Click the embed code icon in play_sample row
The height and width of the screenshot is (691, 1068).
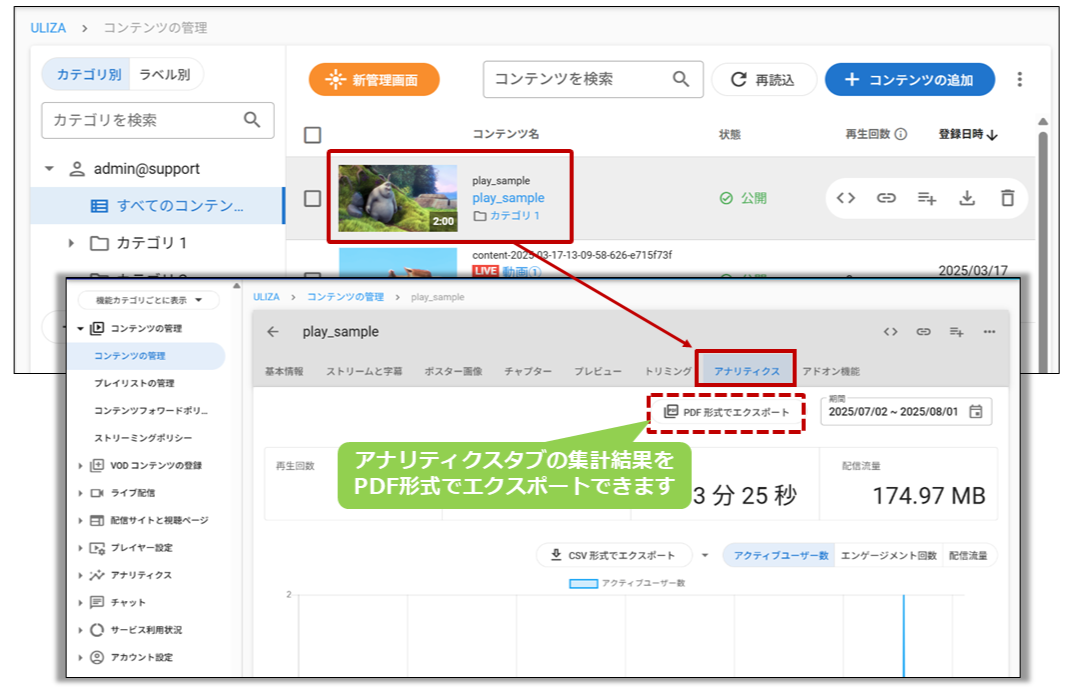click(845, 198)
